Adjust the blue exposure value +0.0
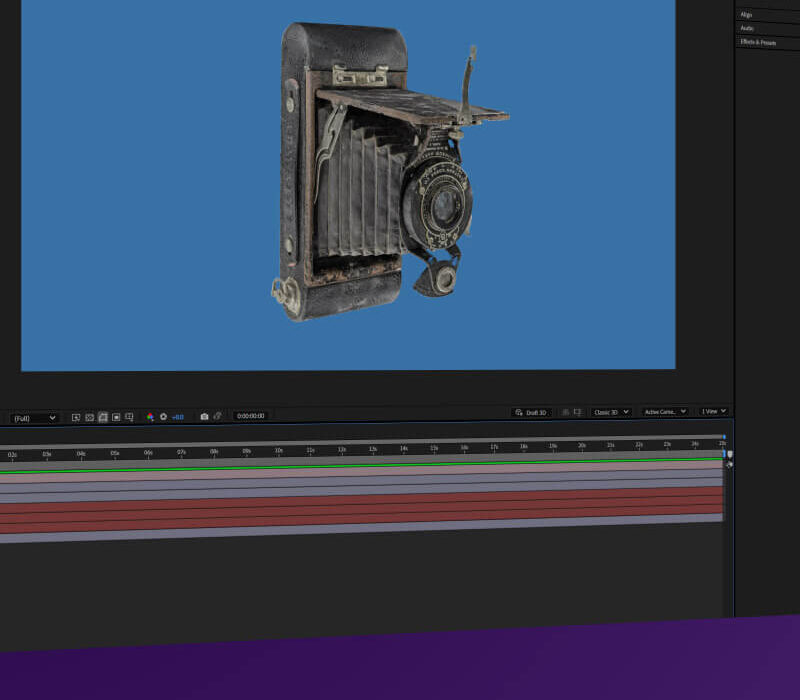Viewport: 800px width, 700px height. 178,417
